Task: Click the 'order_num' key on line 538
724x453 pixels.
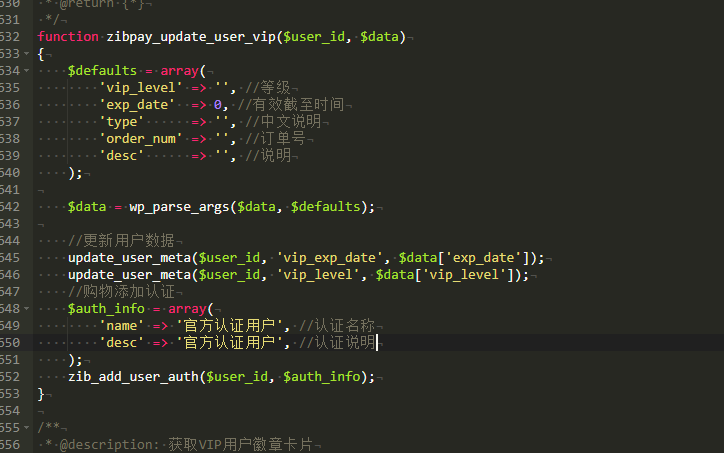Action: 141,139
